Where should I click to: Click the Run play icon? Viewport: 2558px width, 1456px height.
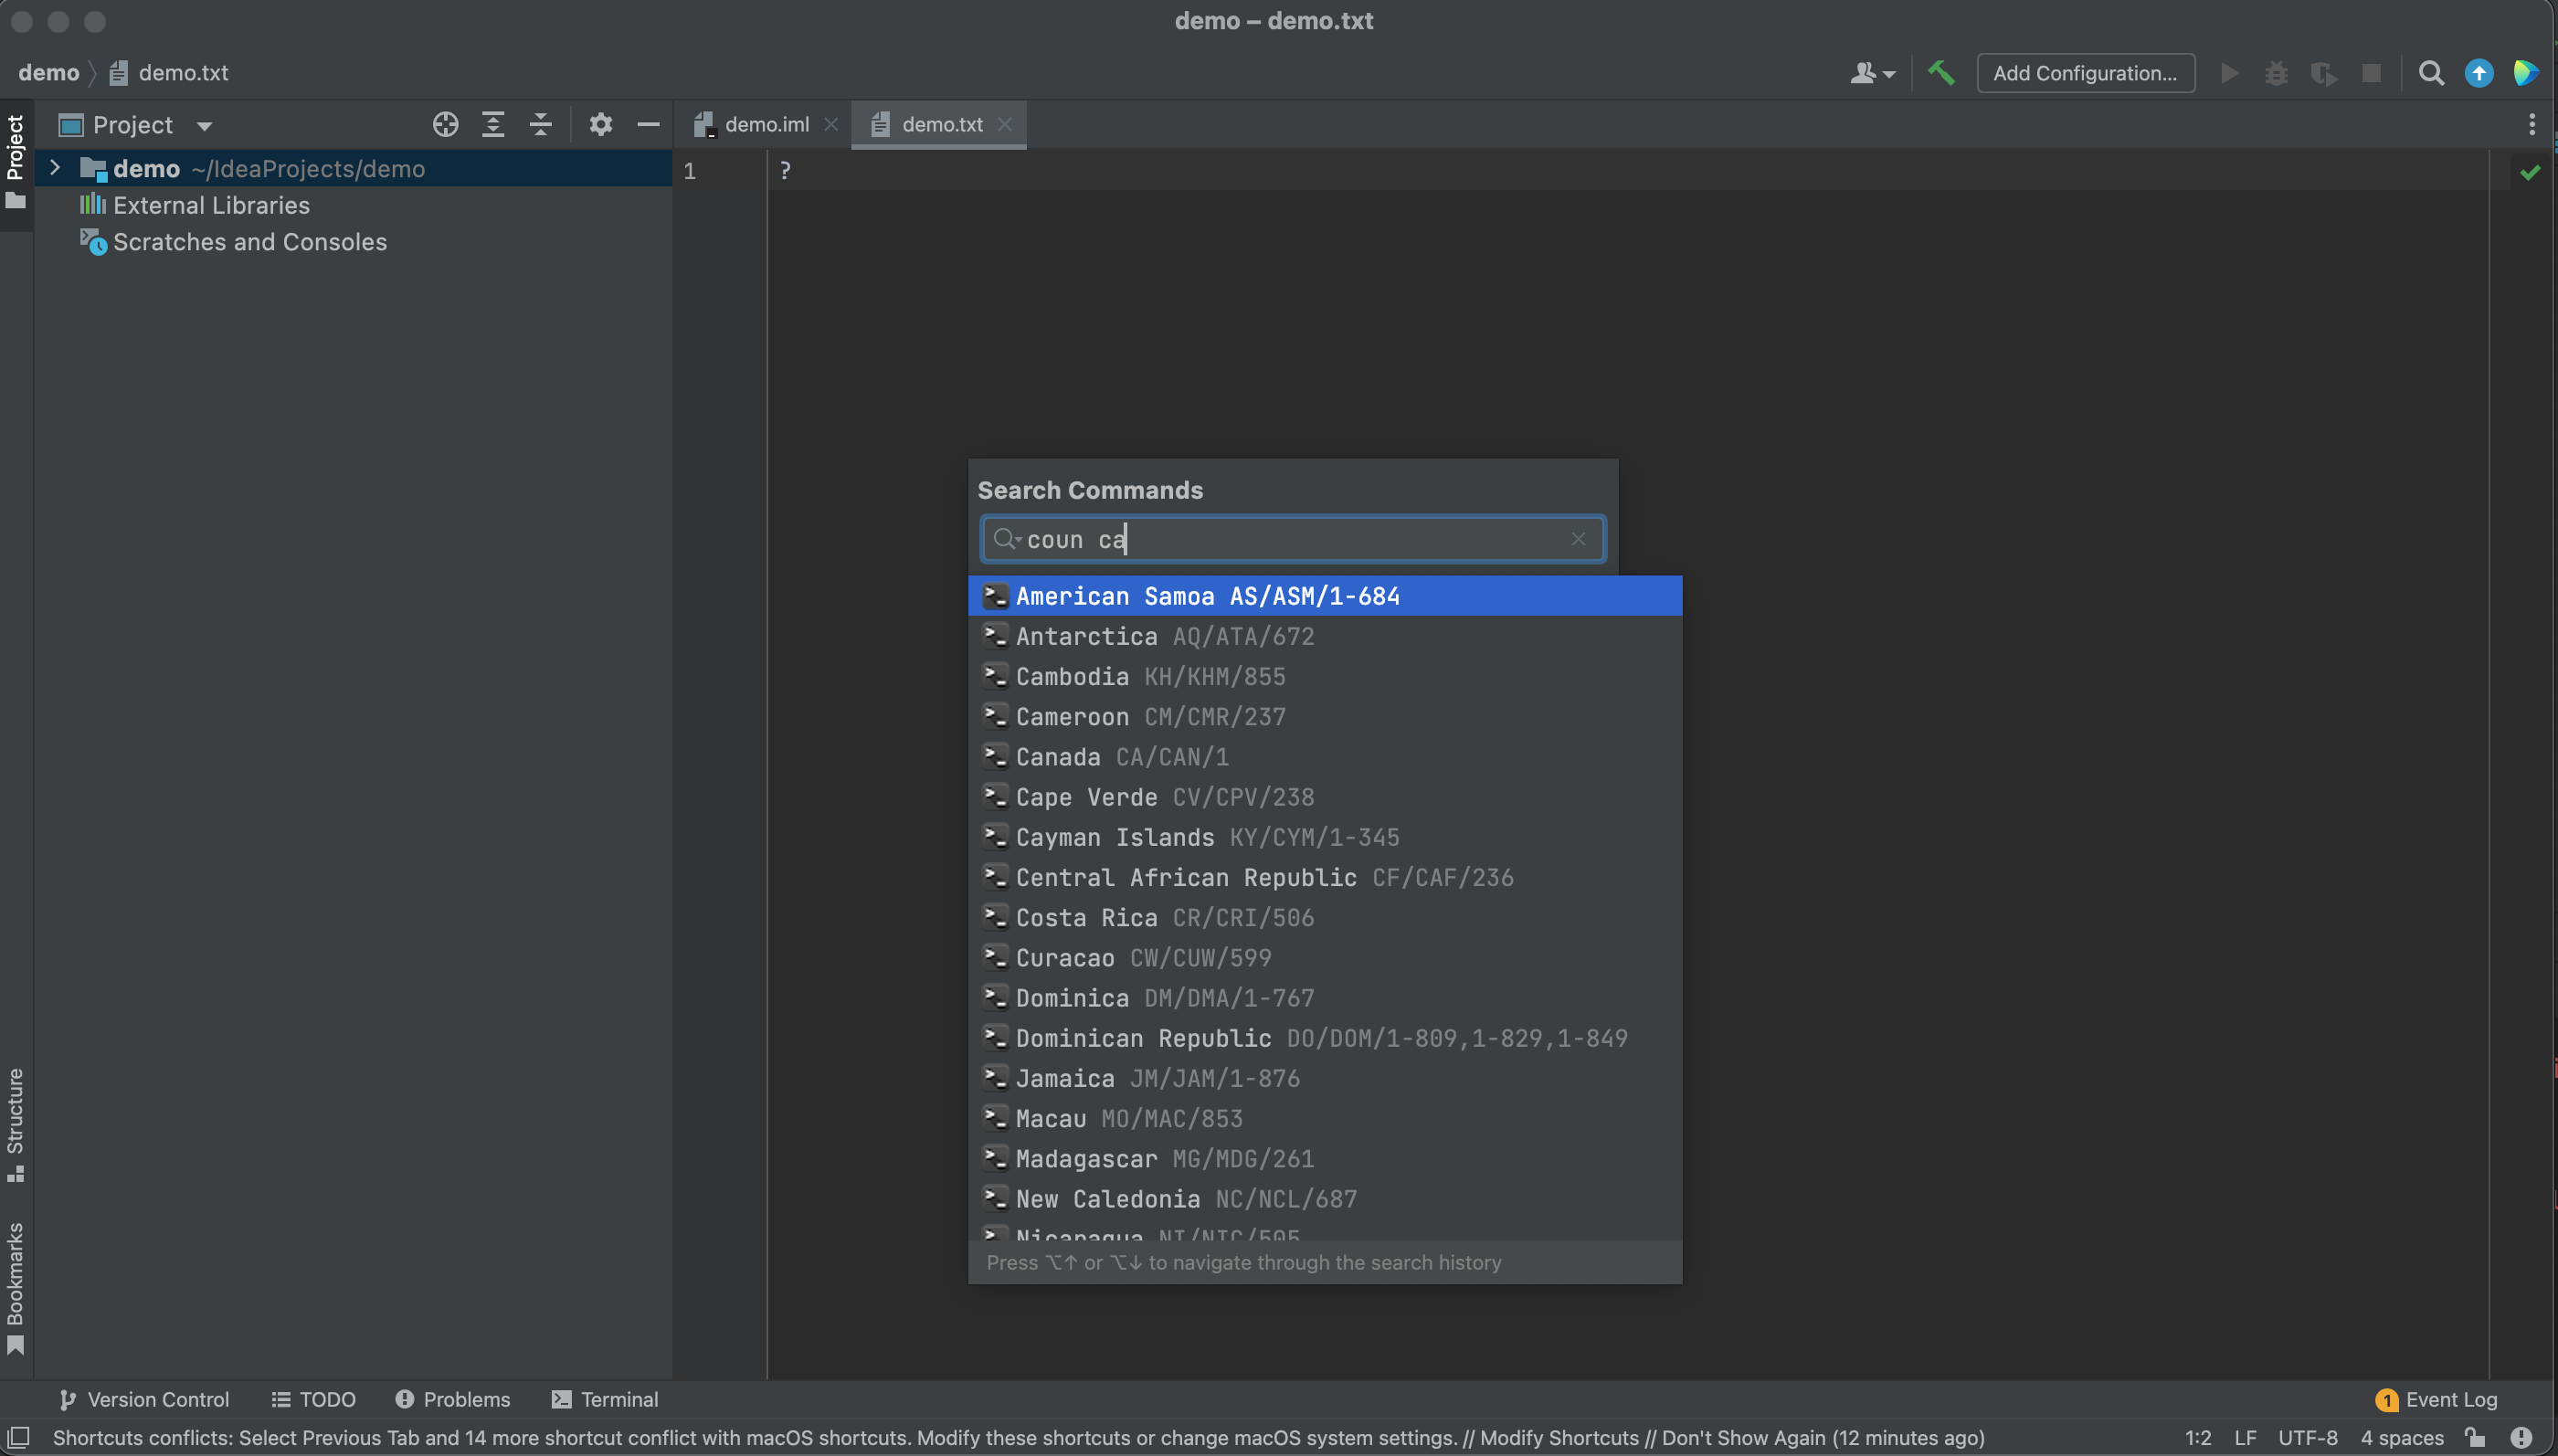(x=2229, y=73)
